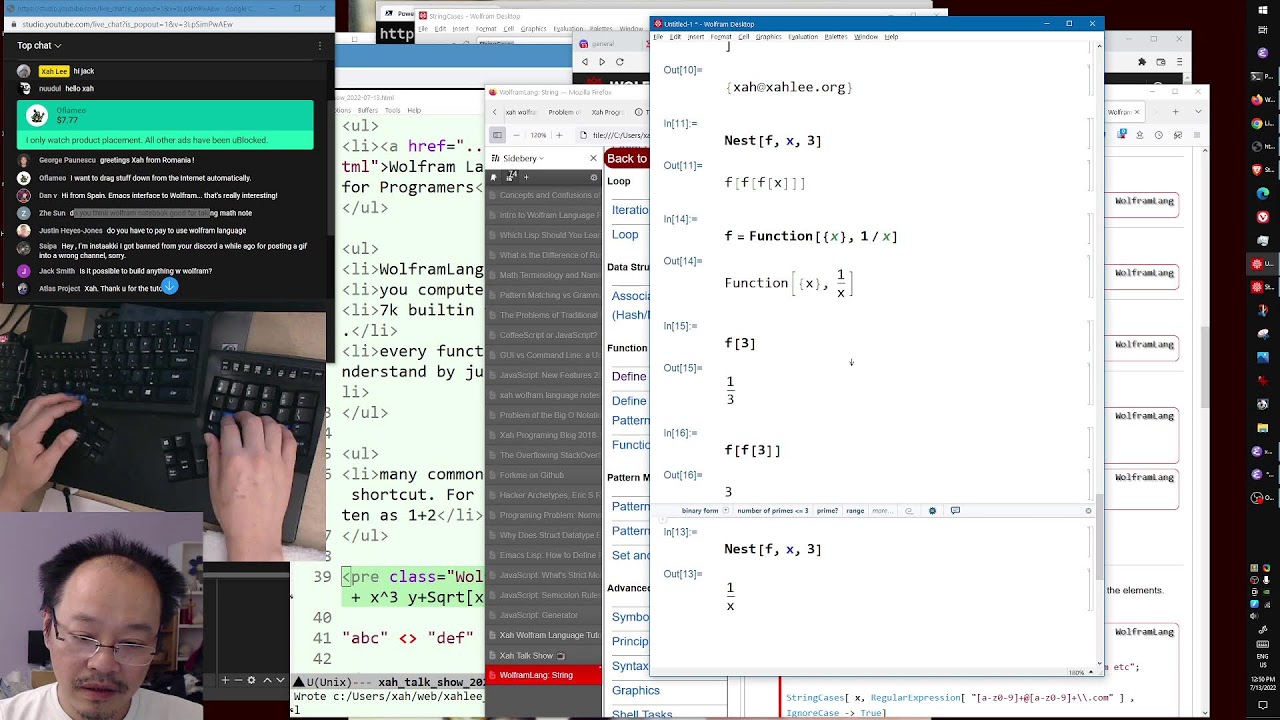Jump to latest chat messages with blue arrow

pyautogui.click(x=169, y=287)
